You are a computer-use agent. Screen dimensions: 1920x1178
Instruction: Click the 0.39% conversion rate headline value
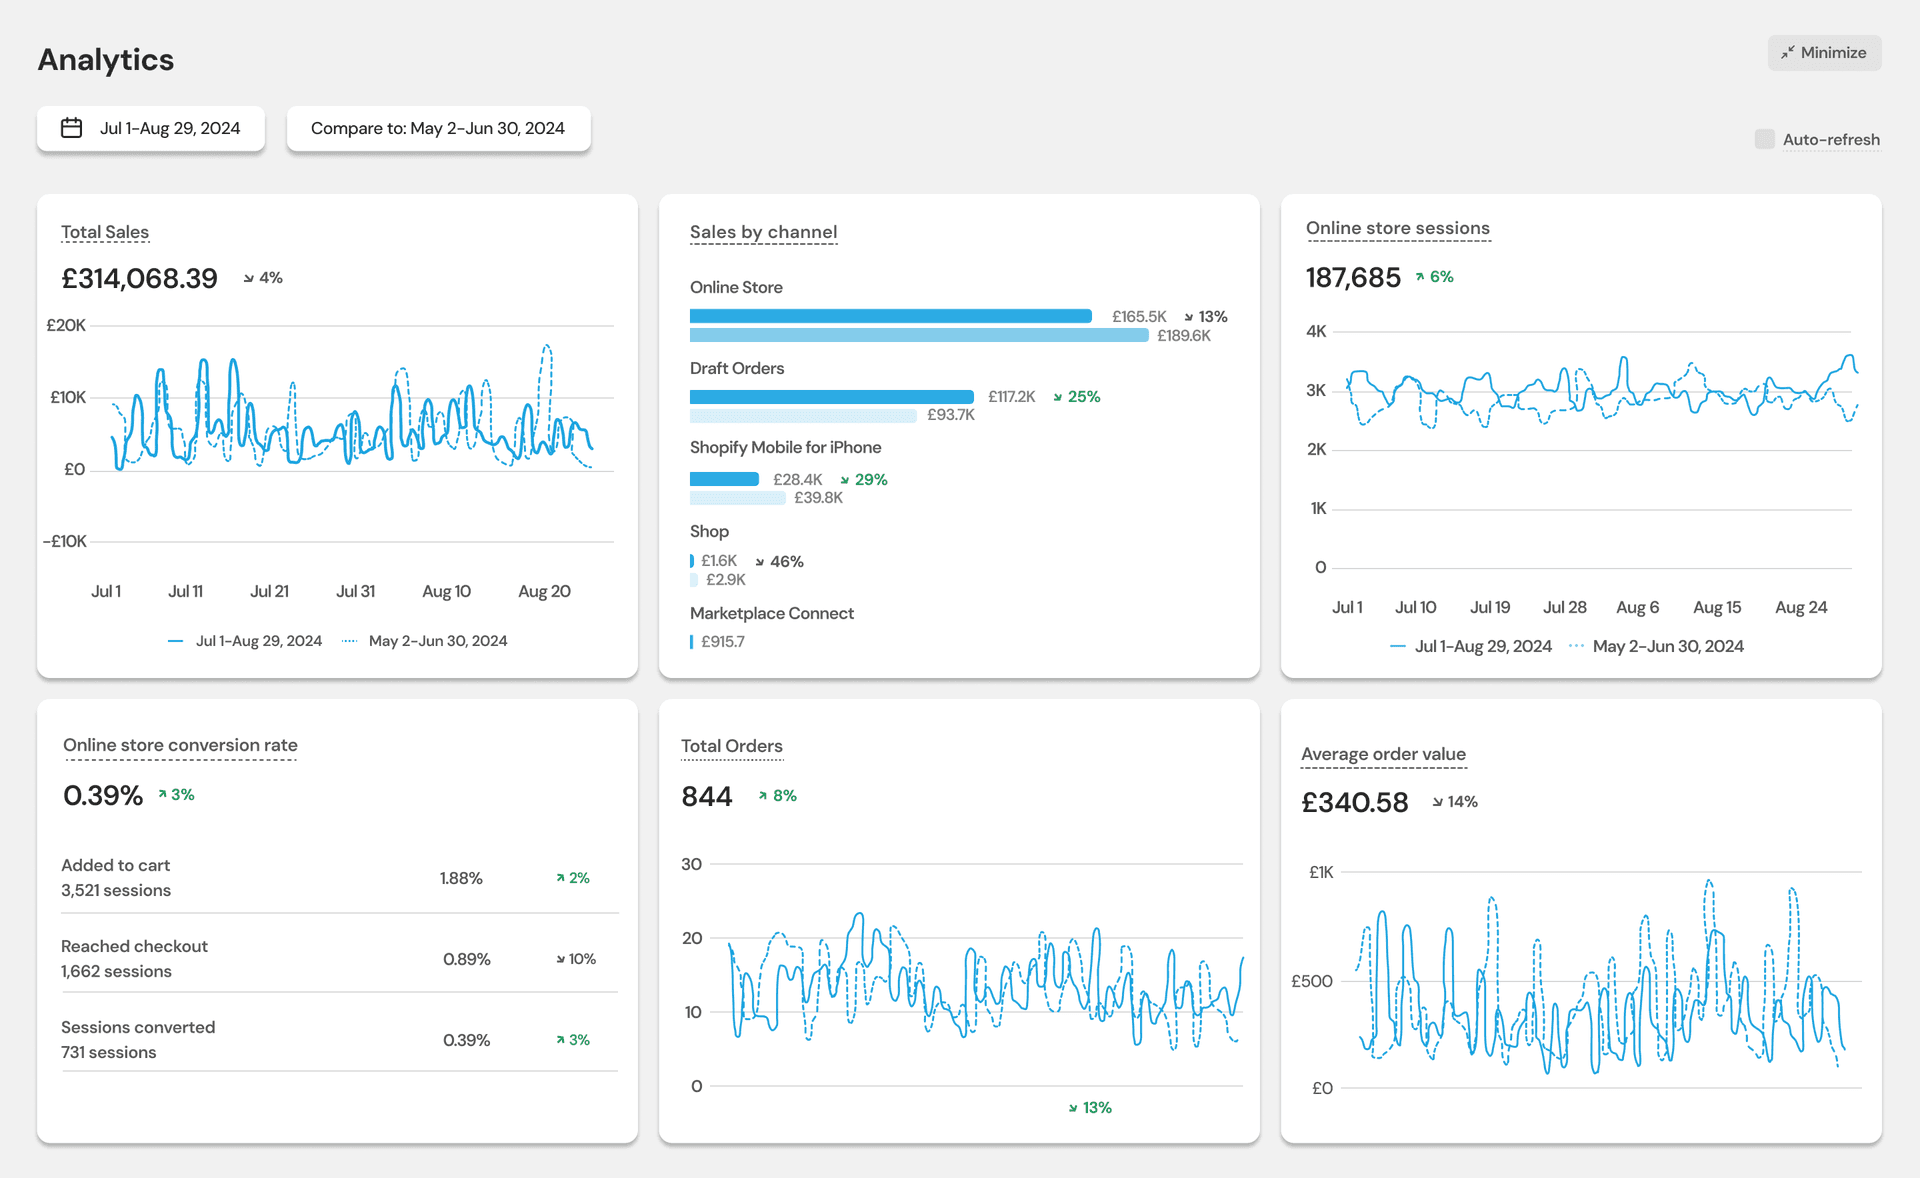(x=103, y=795)
